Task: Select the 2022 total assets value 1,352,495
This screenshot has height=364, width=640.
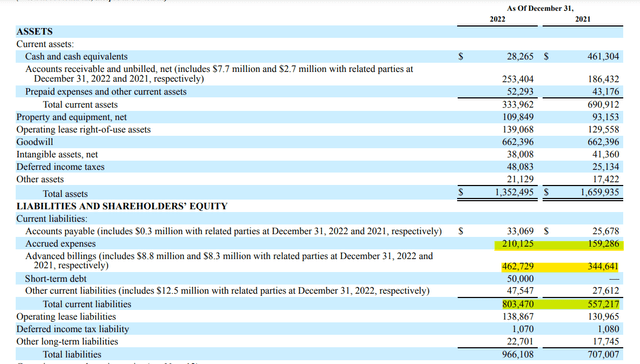Action: pyautogui.click(x=514, y=192)
